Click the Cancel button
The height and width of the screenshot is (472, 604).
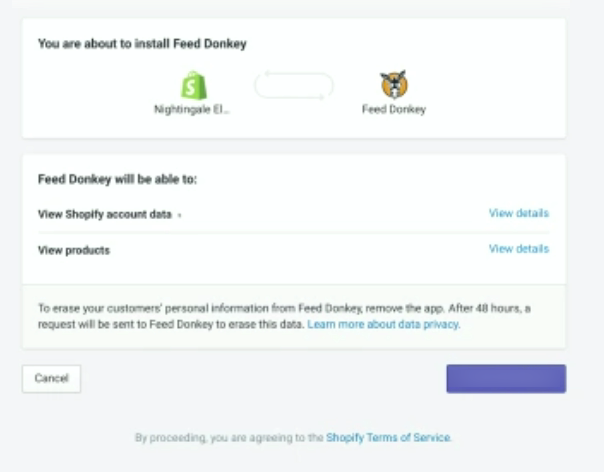pyautogui.click(x=52, y=379)
